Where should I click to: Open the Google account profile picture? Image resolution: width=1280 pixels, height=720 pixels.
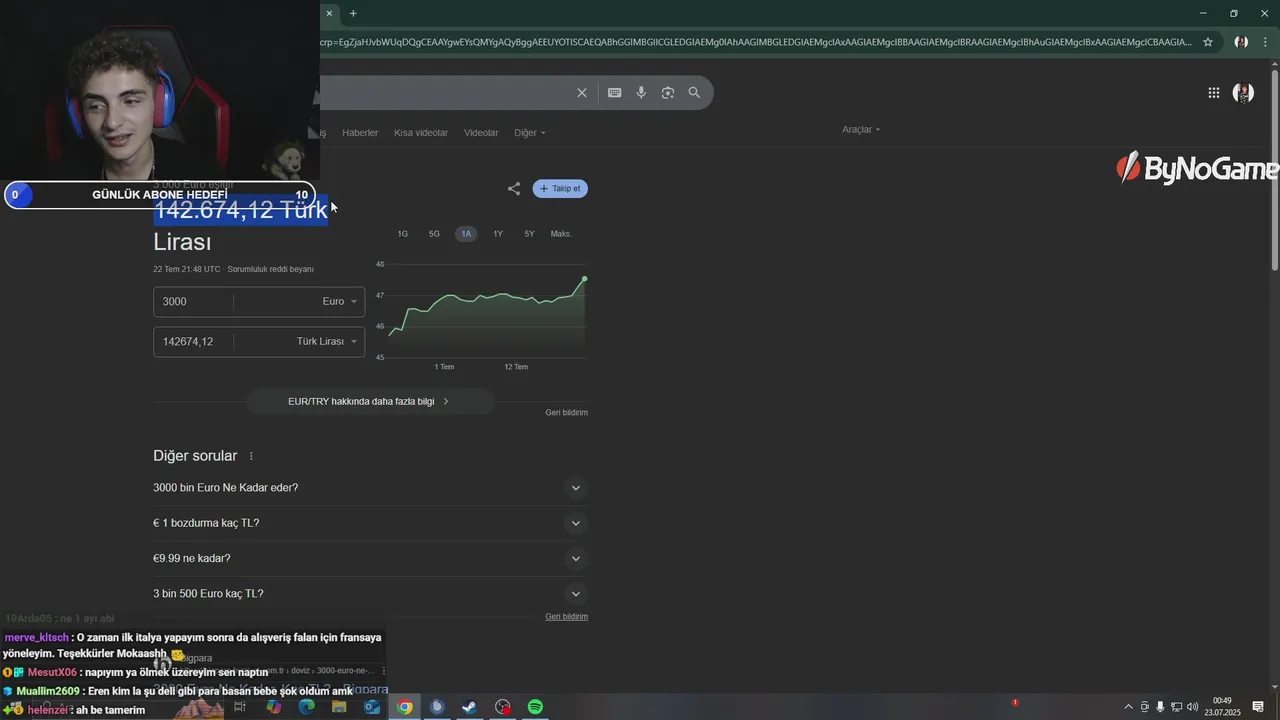[x=1244, y=93]
